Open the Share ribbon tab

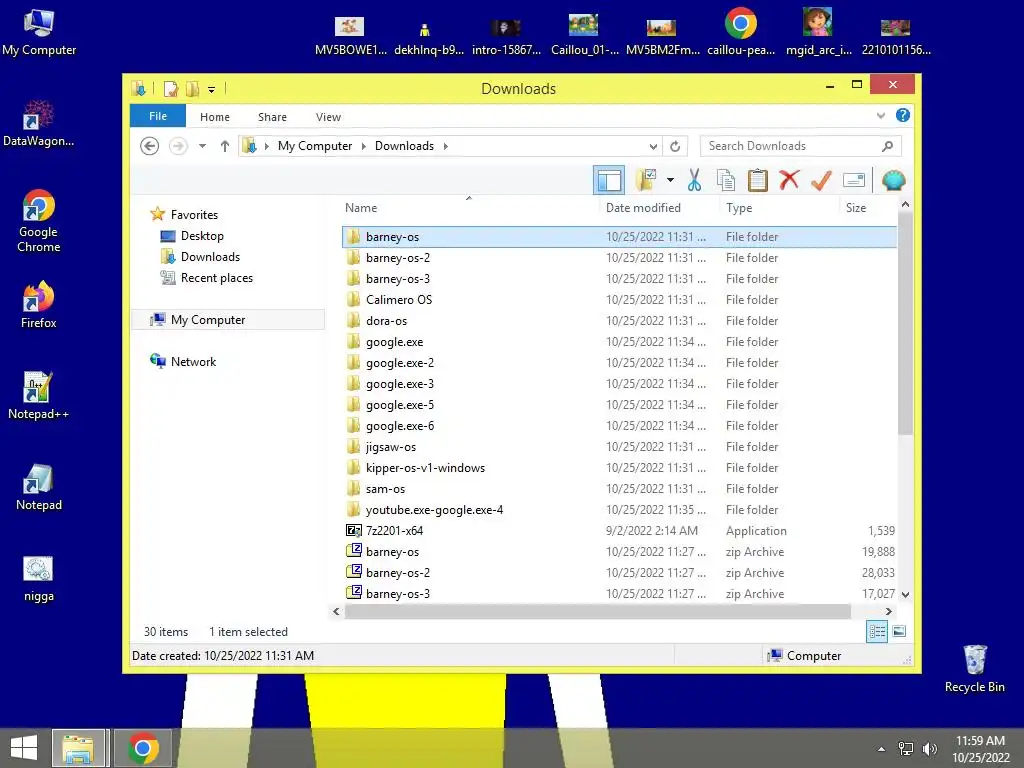tap(272, 117)
